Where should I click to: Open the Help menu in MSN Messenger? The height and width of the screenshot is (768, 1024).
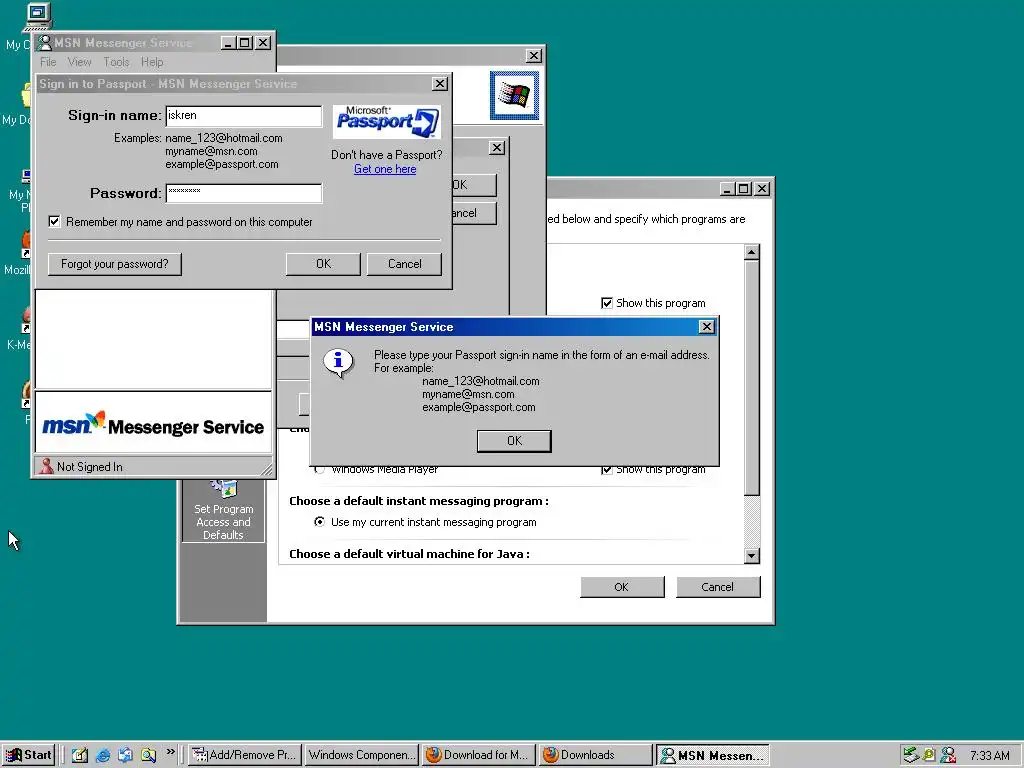[152, 62]
